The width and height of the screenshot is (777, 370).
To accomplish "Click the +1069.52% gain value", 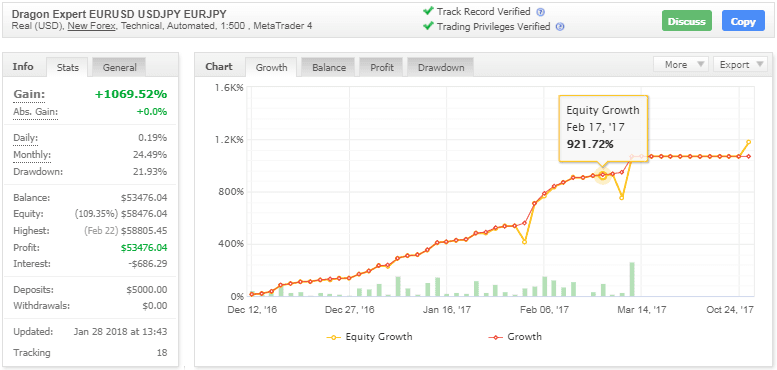I will click(x=131, y=94).
